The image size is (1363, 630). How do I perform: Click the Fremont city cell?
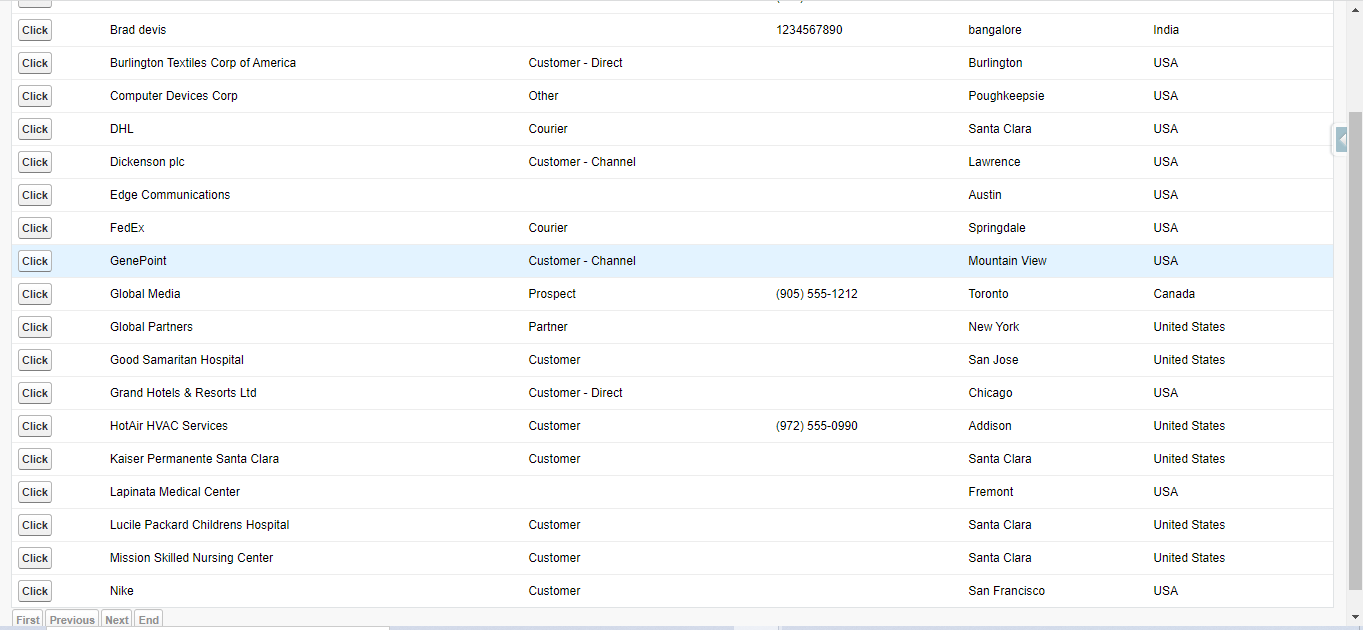click(991, 492)
